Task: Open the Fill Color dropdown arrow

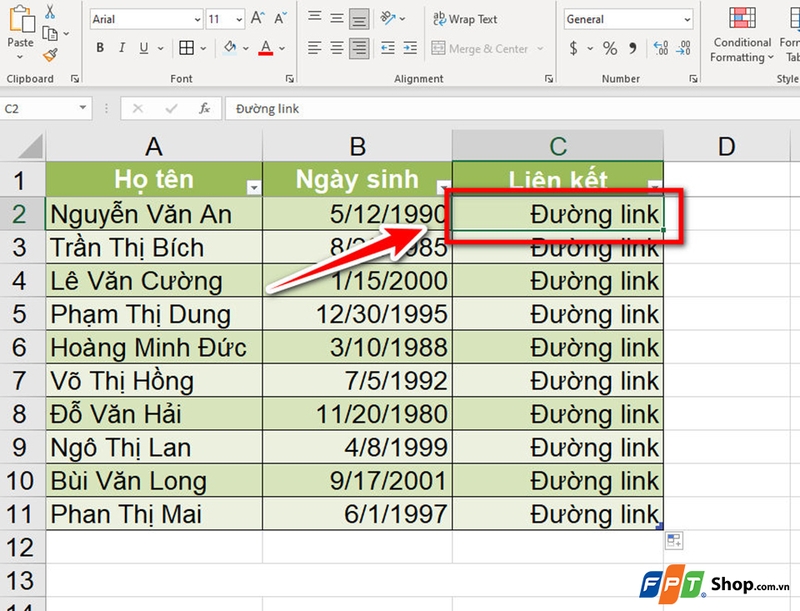Action: coord(246,46)
